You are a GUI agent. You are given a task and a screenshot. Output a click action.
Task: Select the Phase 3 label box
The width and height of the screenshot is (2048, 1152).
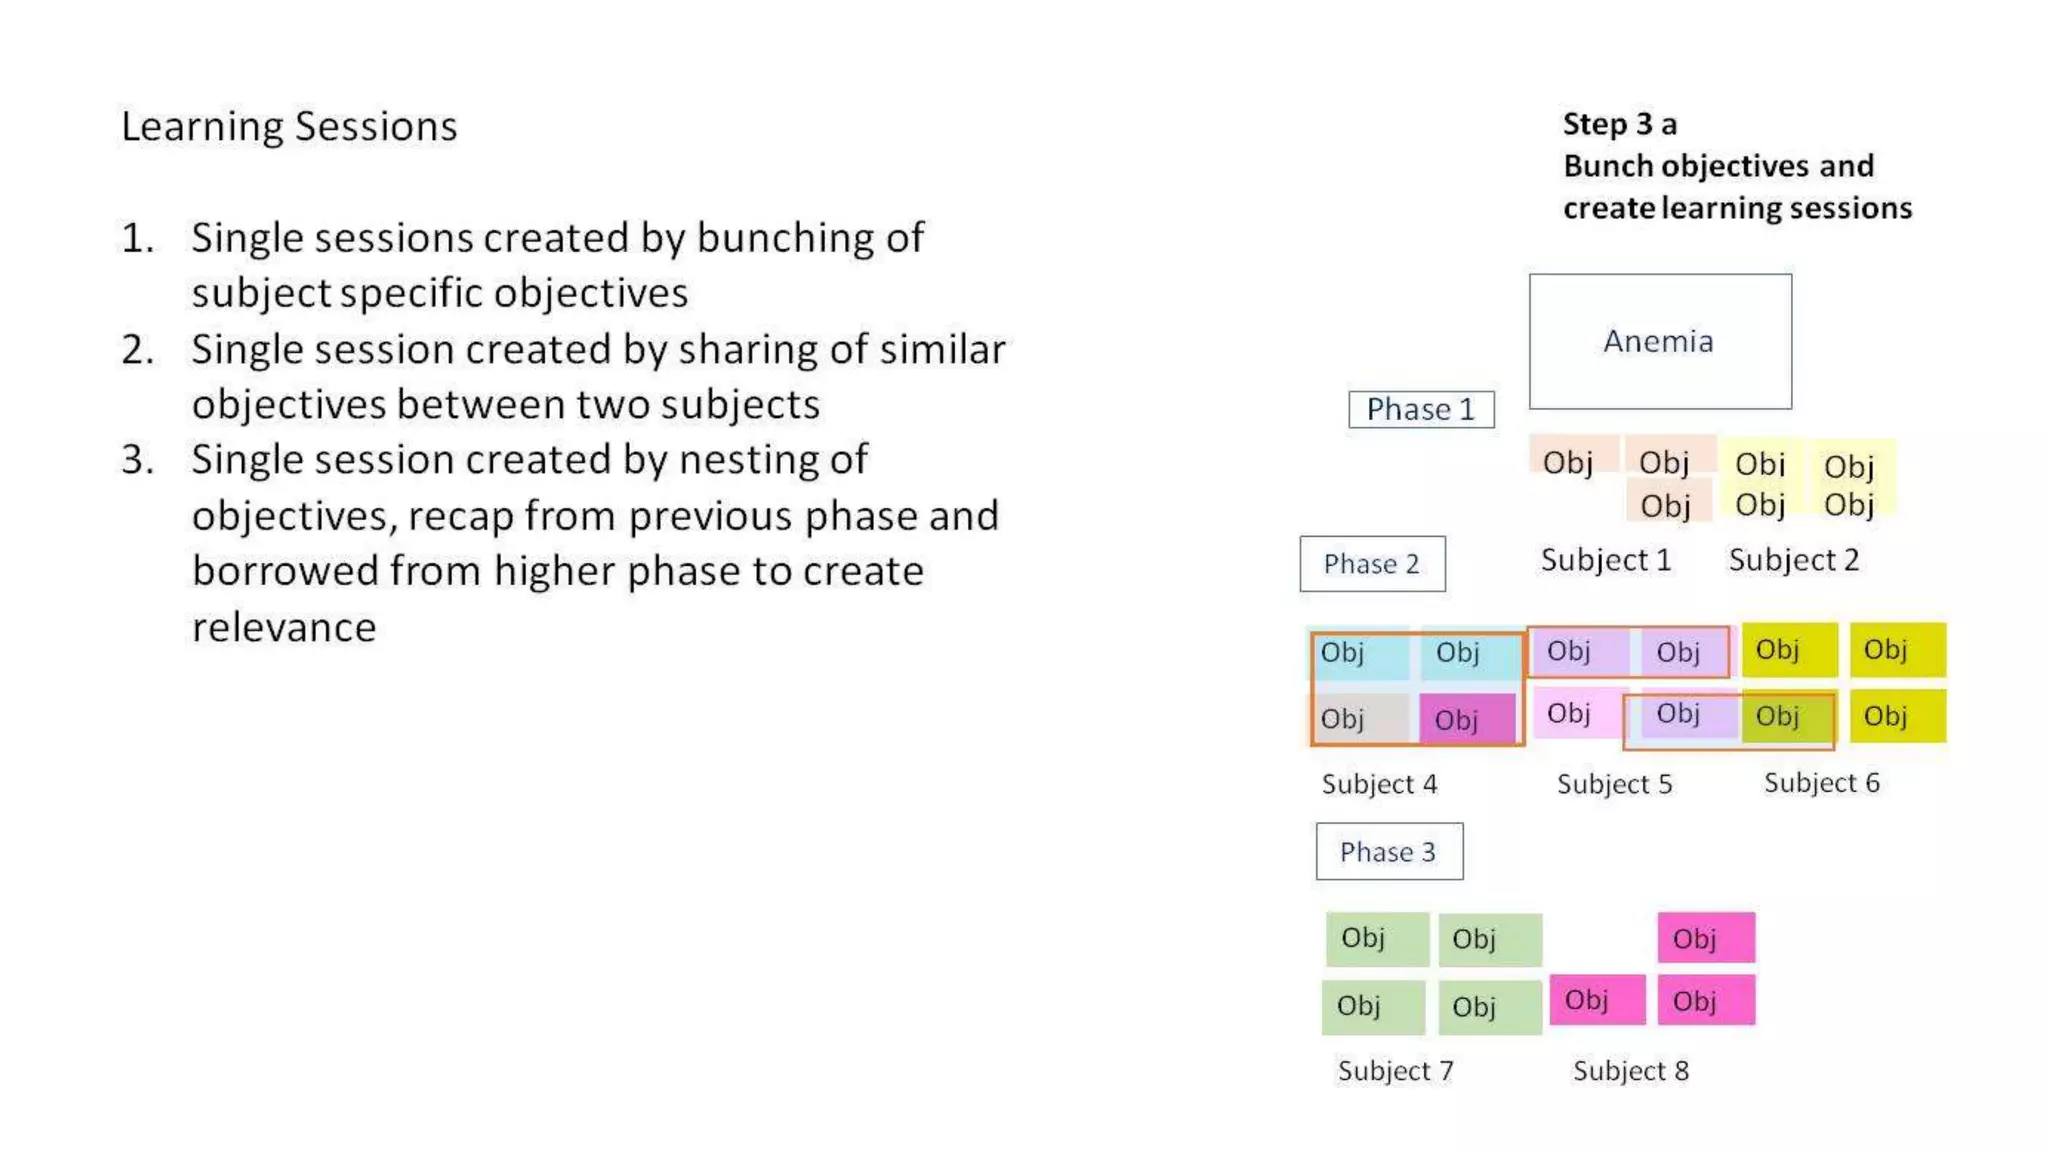[x=1389, y=851]
